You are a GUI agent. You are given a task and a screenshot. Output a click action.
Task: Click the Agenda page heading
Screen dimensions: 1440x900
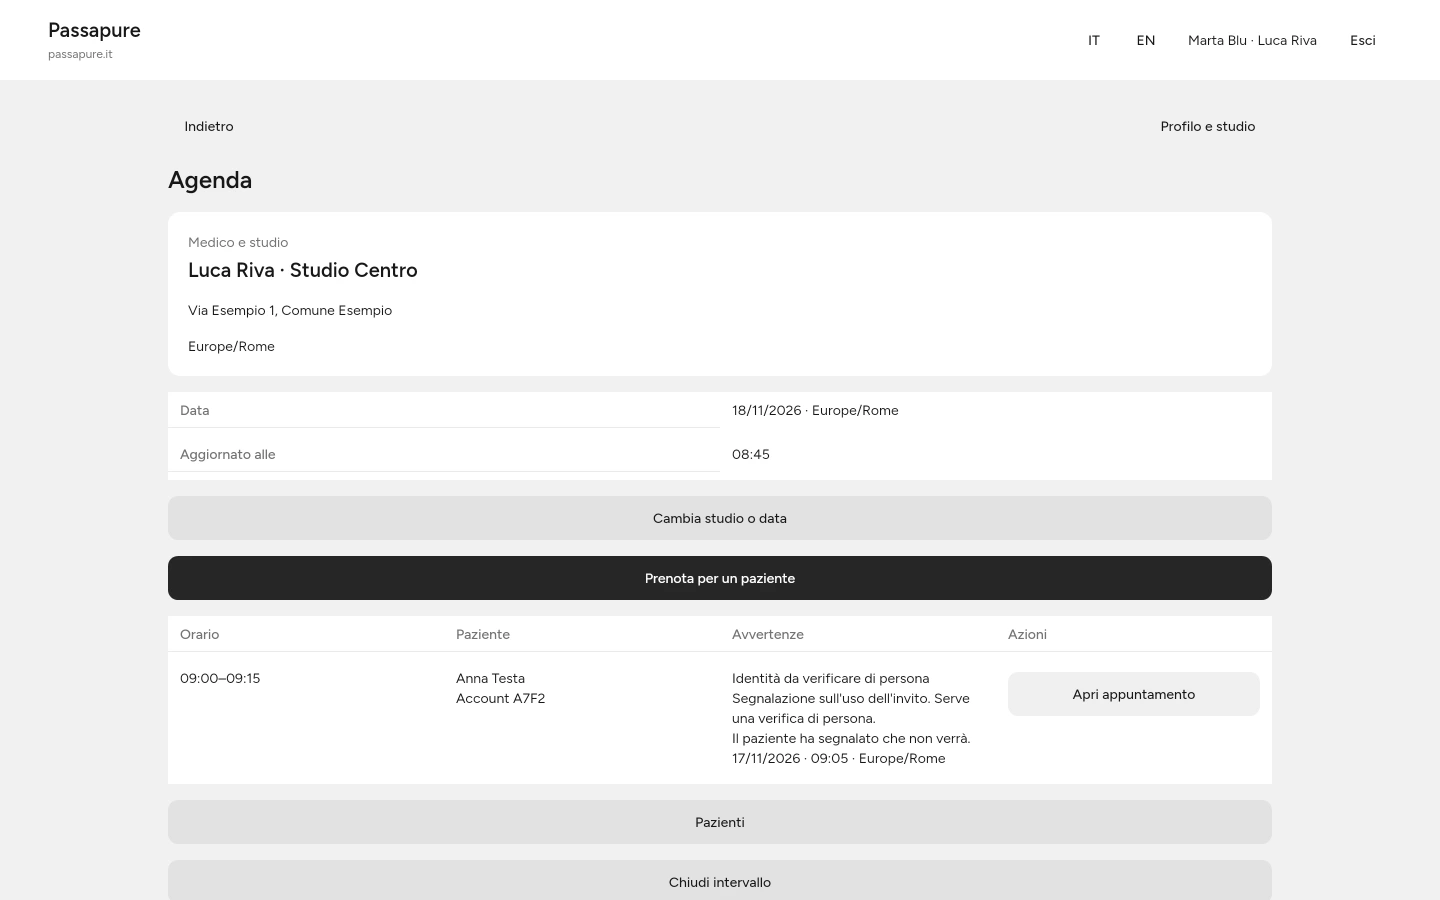(210, 180)
